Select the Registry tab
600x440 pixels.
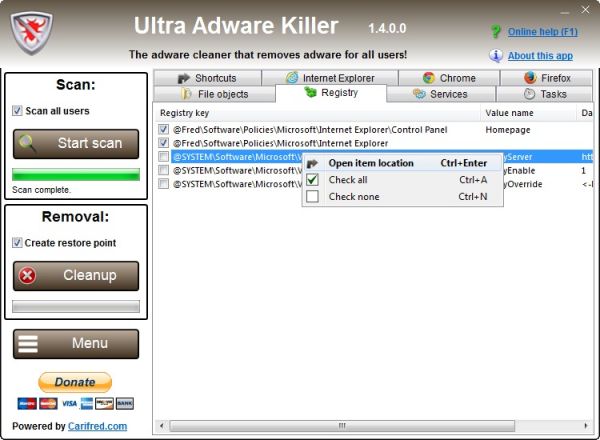[x=331, y=93]
